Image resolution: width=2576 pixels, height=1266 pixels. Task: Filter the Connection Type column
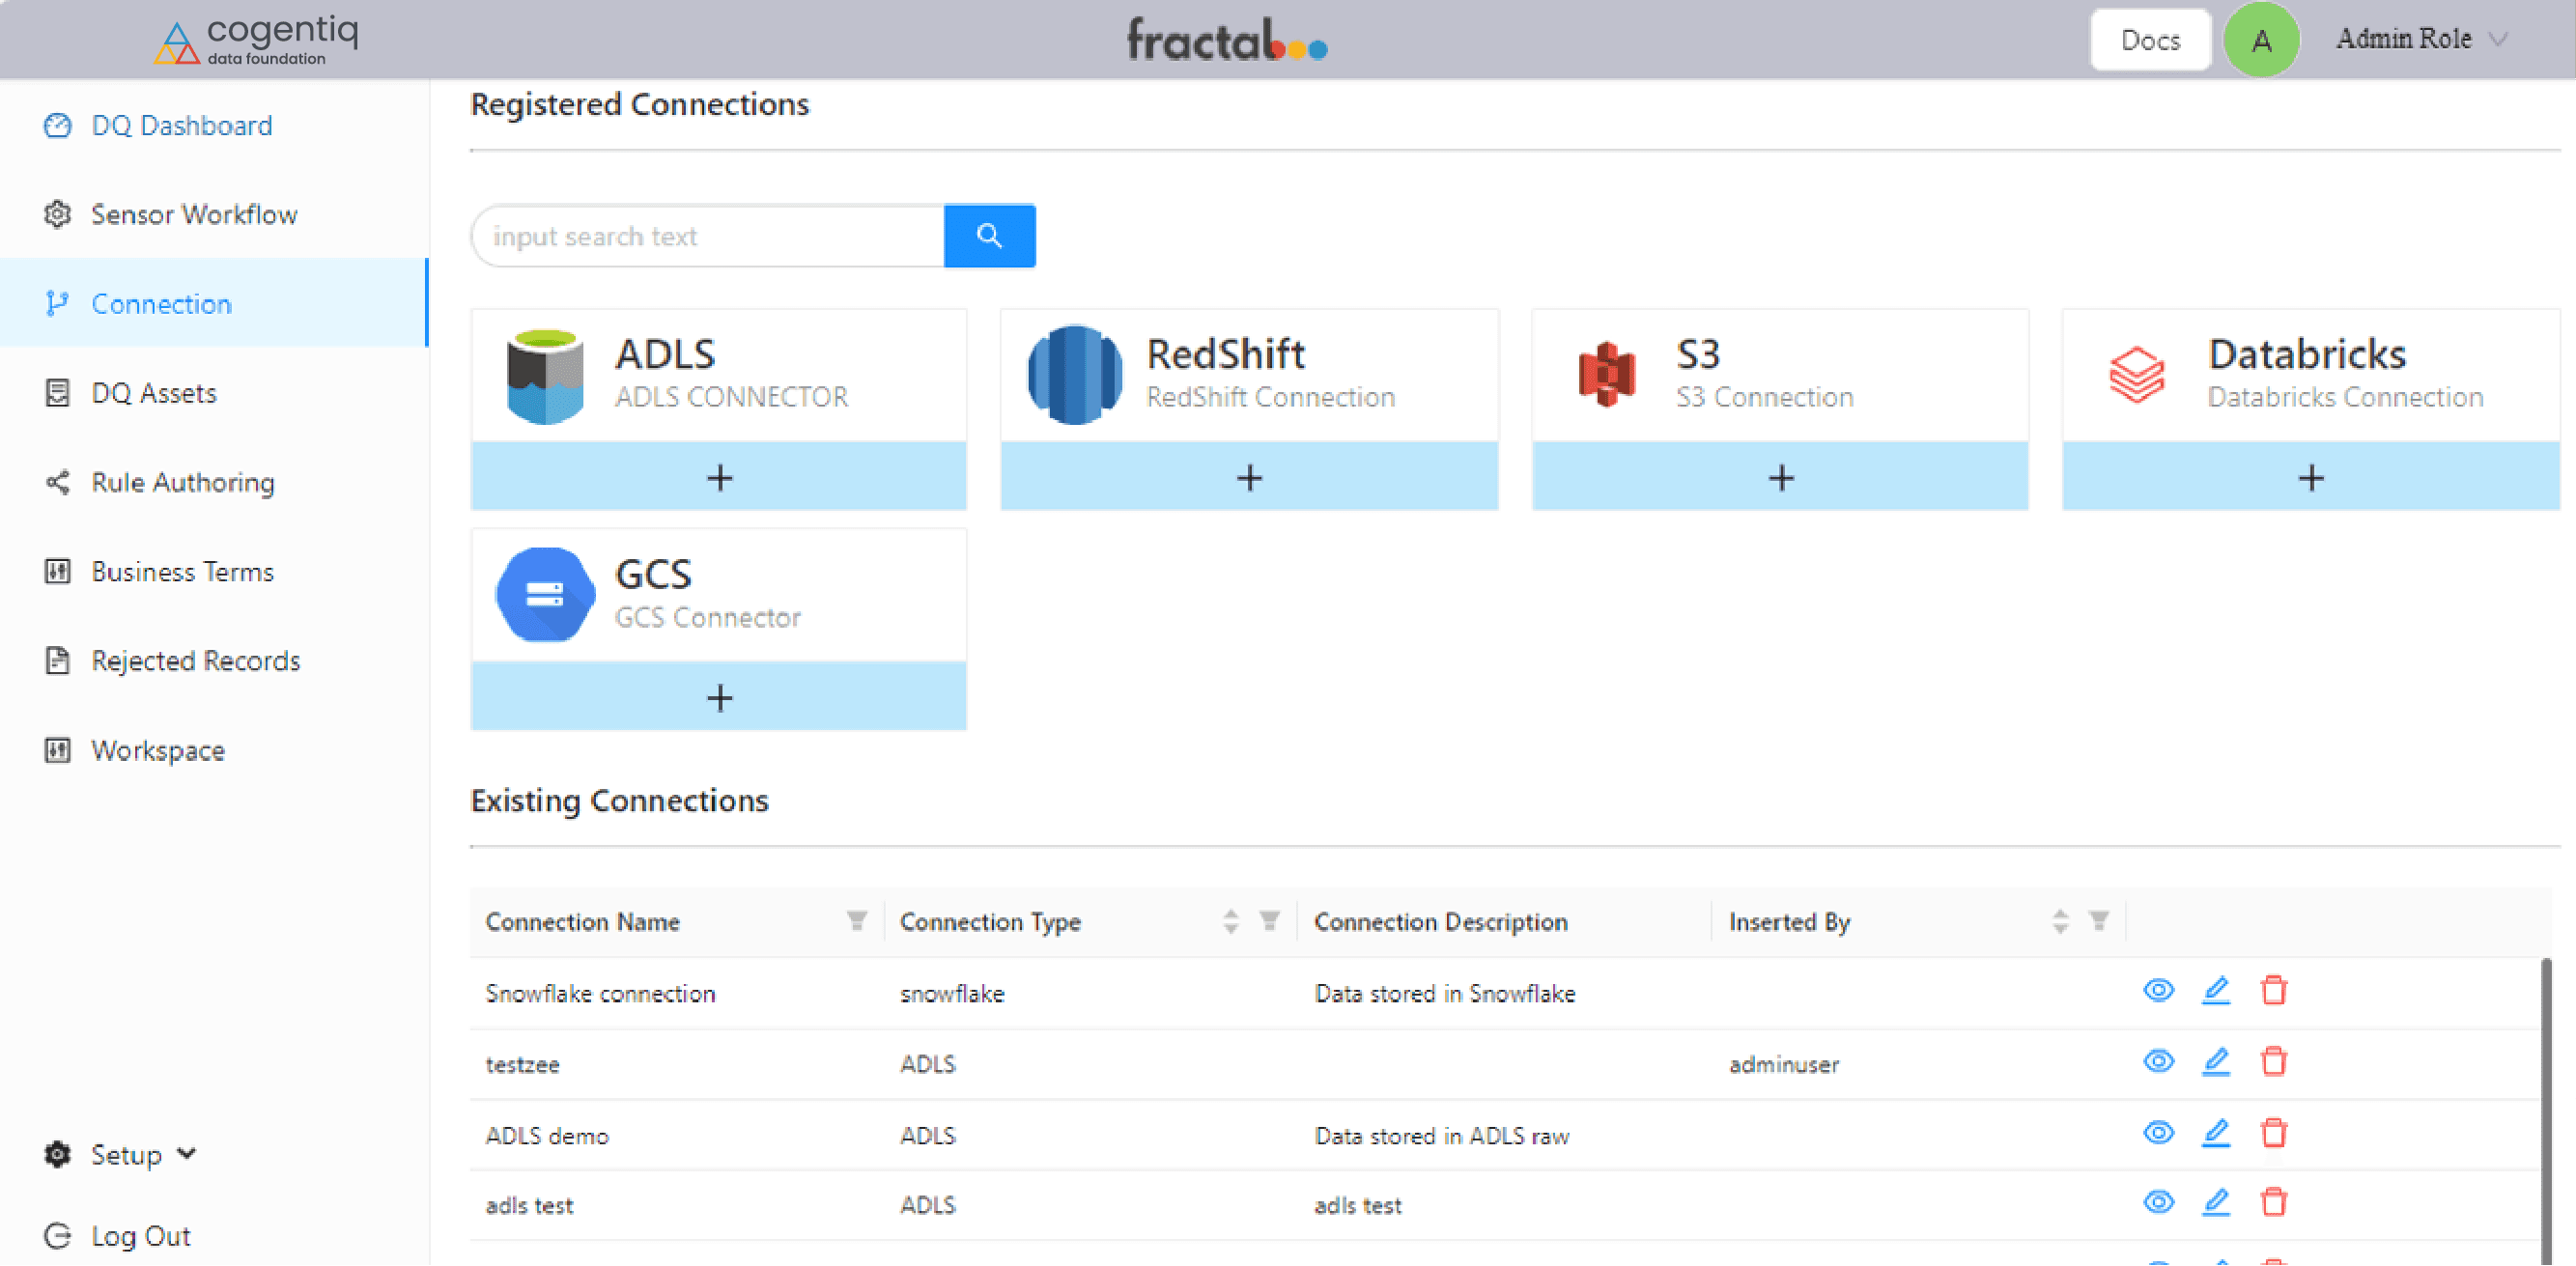1270,921
